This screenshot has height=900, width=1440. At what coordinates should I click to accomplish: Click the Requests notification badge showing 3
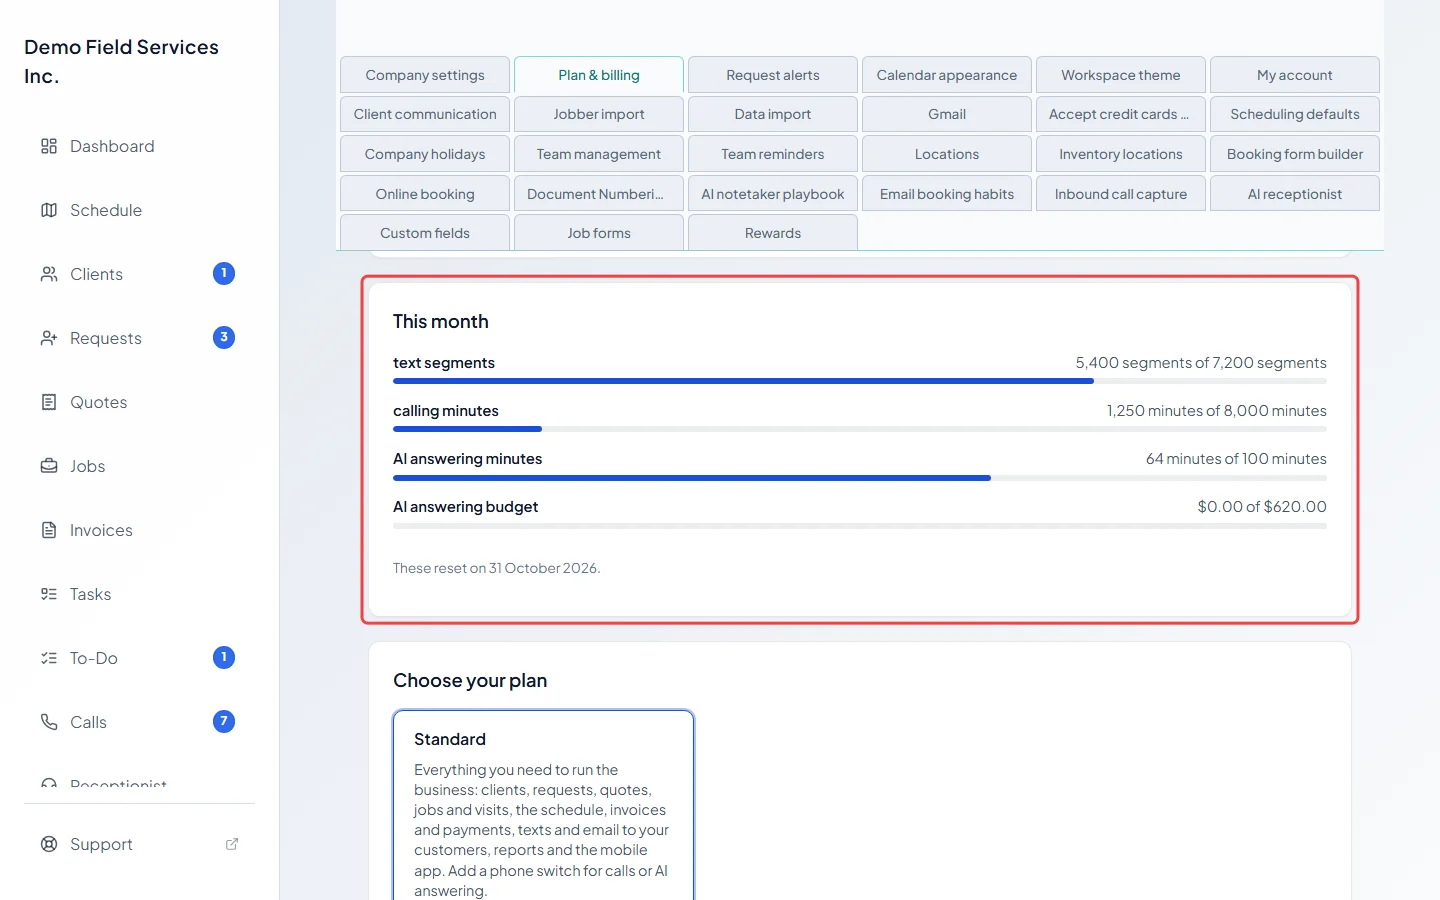224,337
